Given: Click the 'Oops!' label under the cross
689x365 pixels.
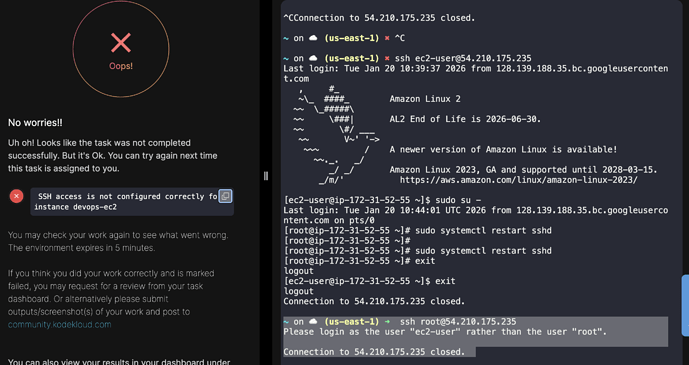Looking at the screenshot, I should (x=121, y=66).
